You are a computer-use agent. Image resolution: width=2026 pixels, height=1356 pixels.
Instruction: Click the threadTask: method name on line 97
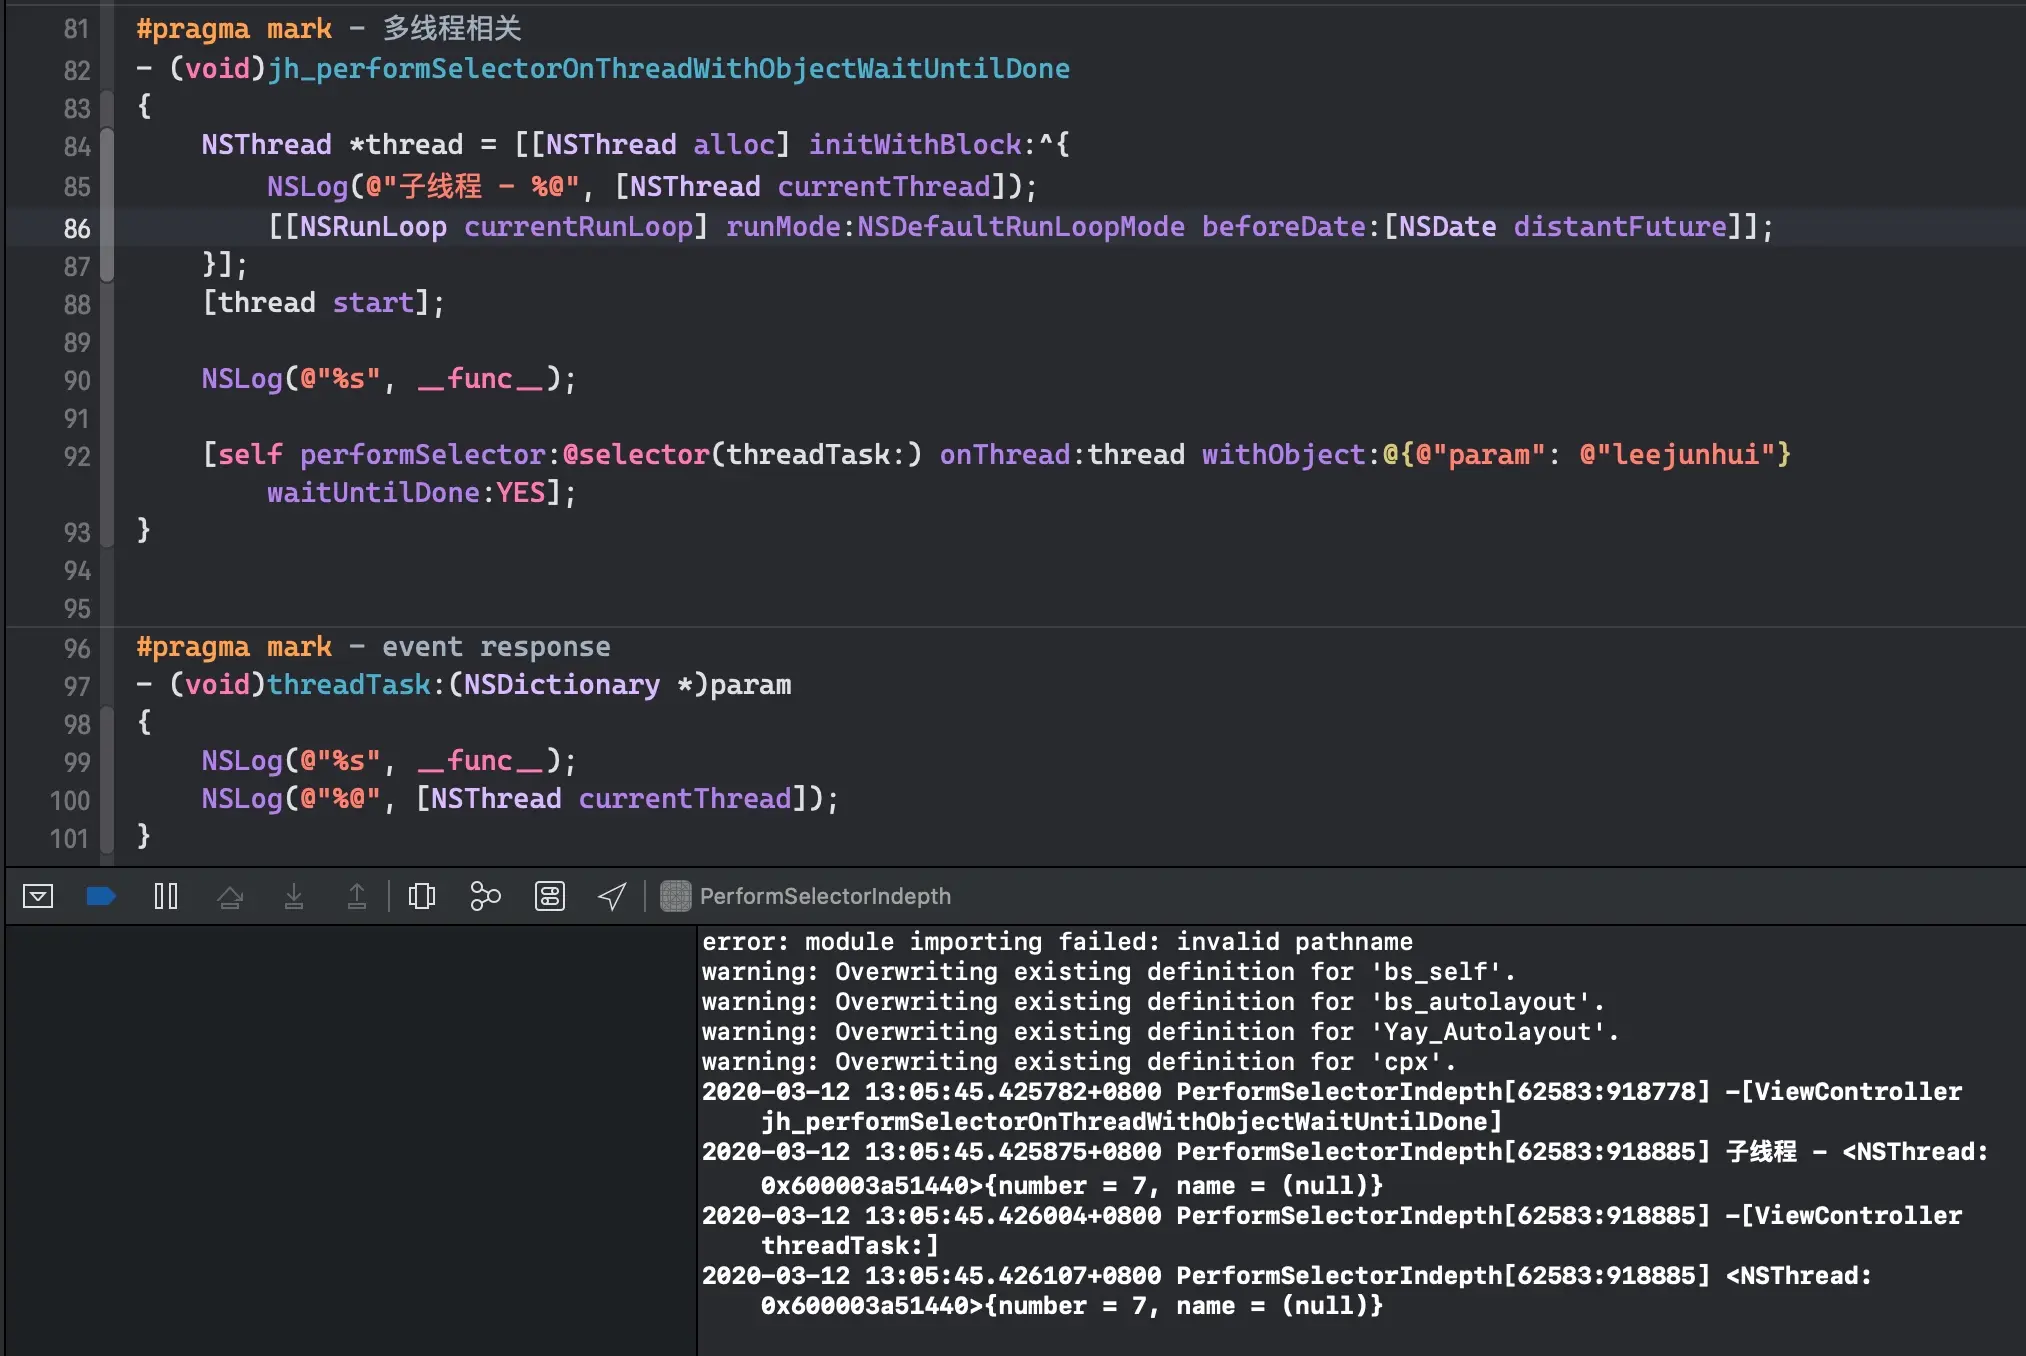point(349,685)
